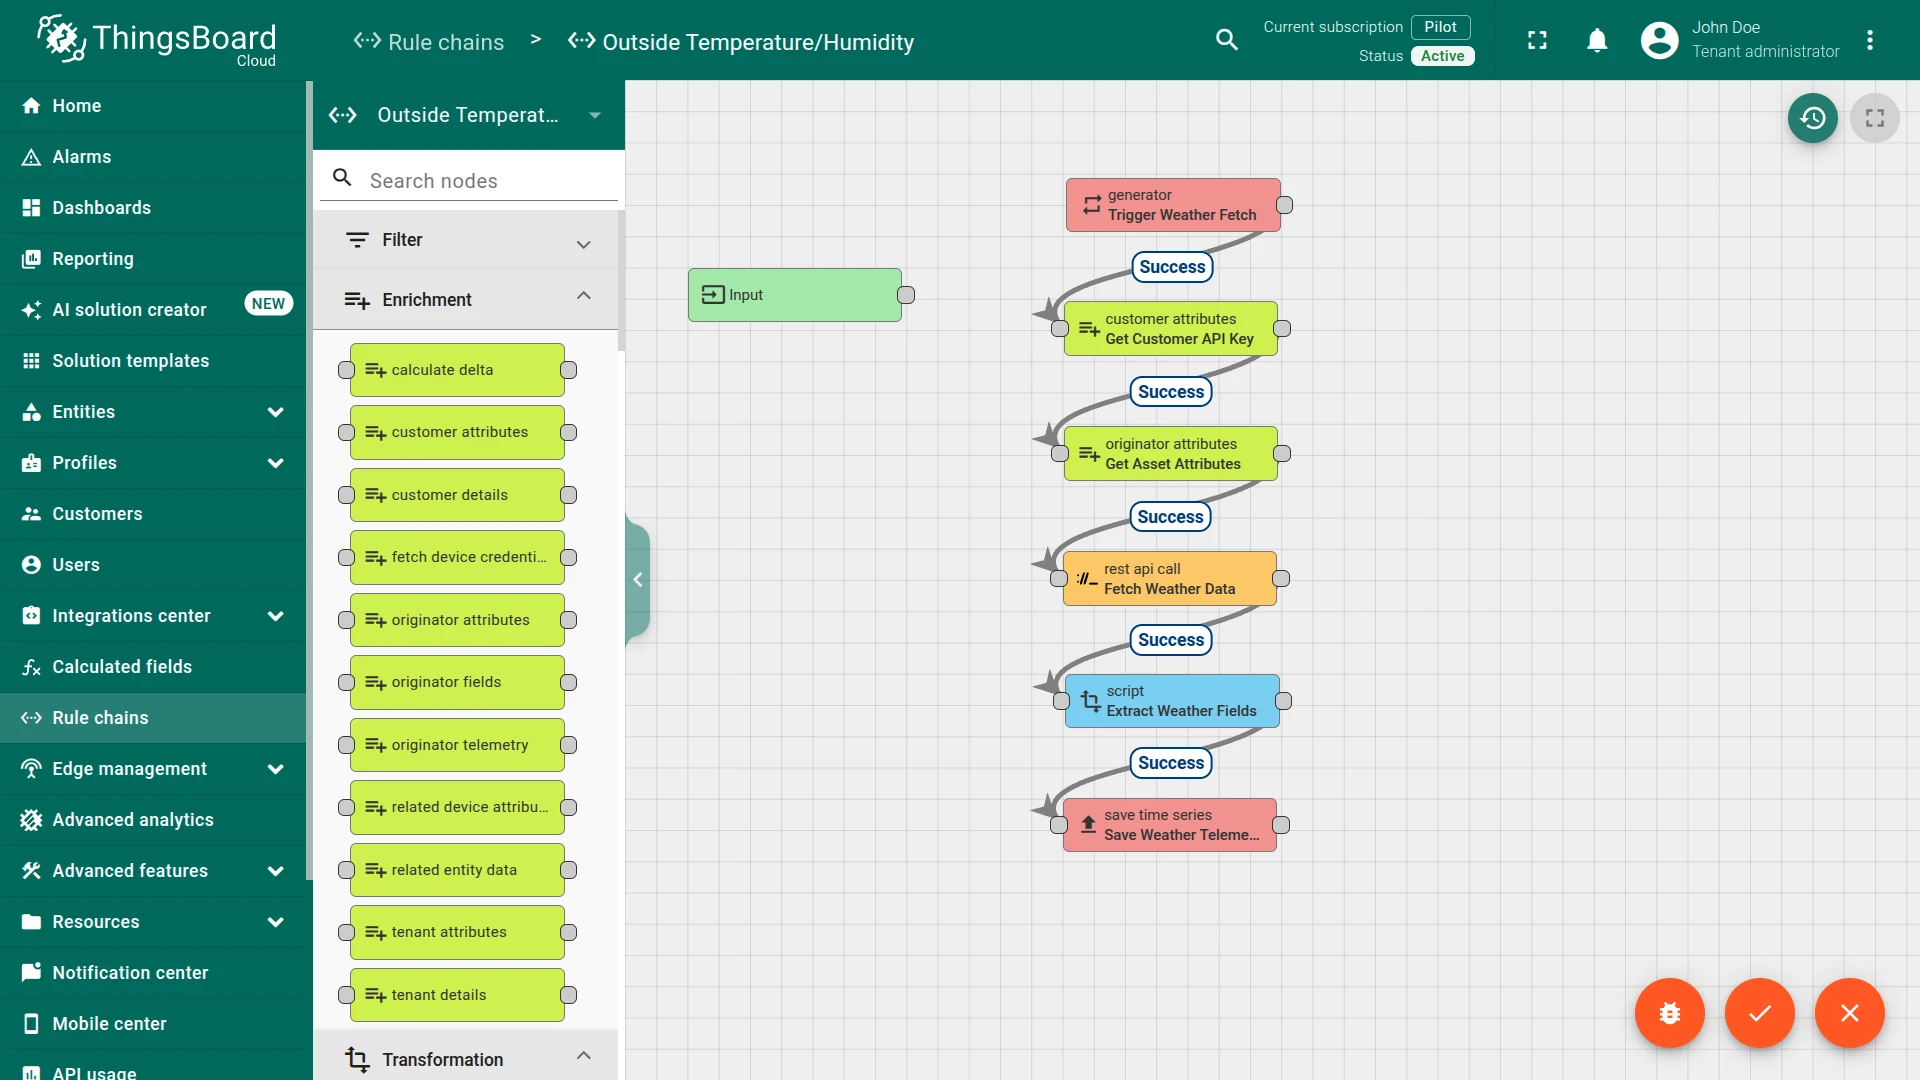Select the Trigger Weather Fetch generator node
This screenshot has width=1920, height=1080.
point(1173,205)
